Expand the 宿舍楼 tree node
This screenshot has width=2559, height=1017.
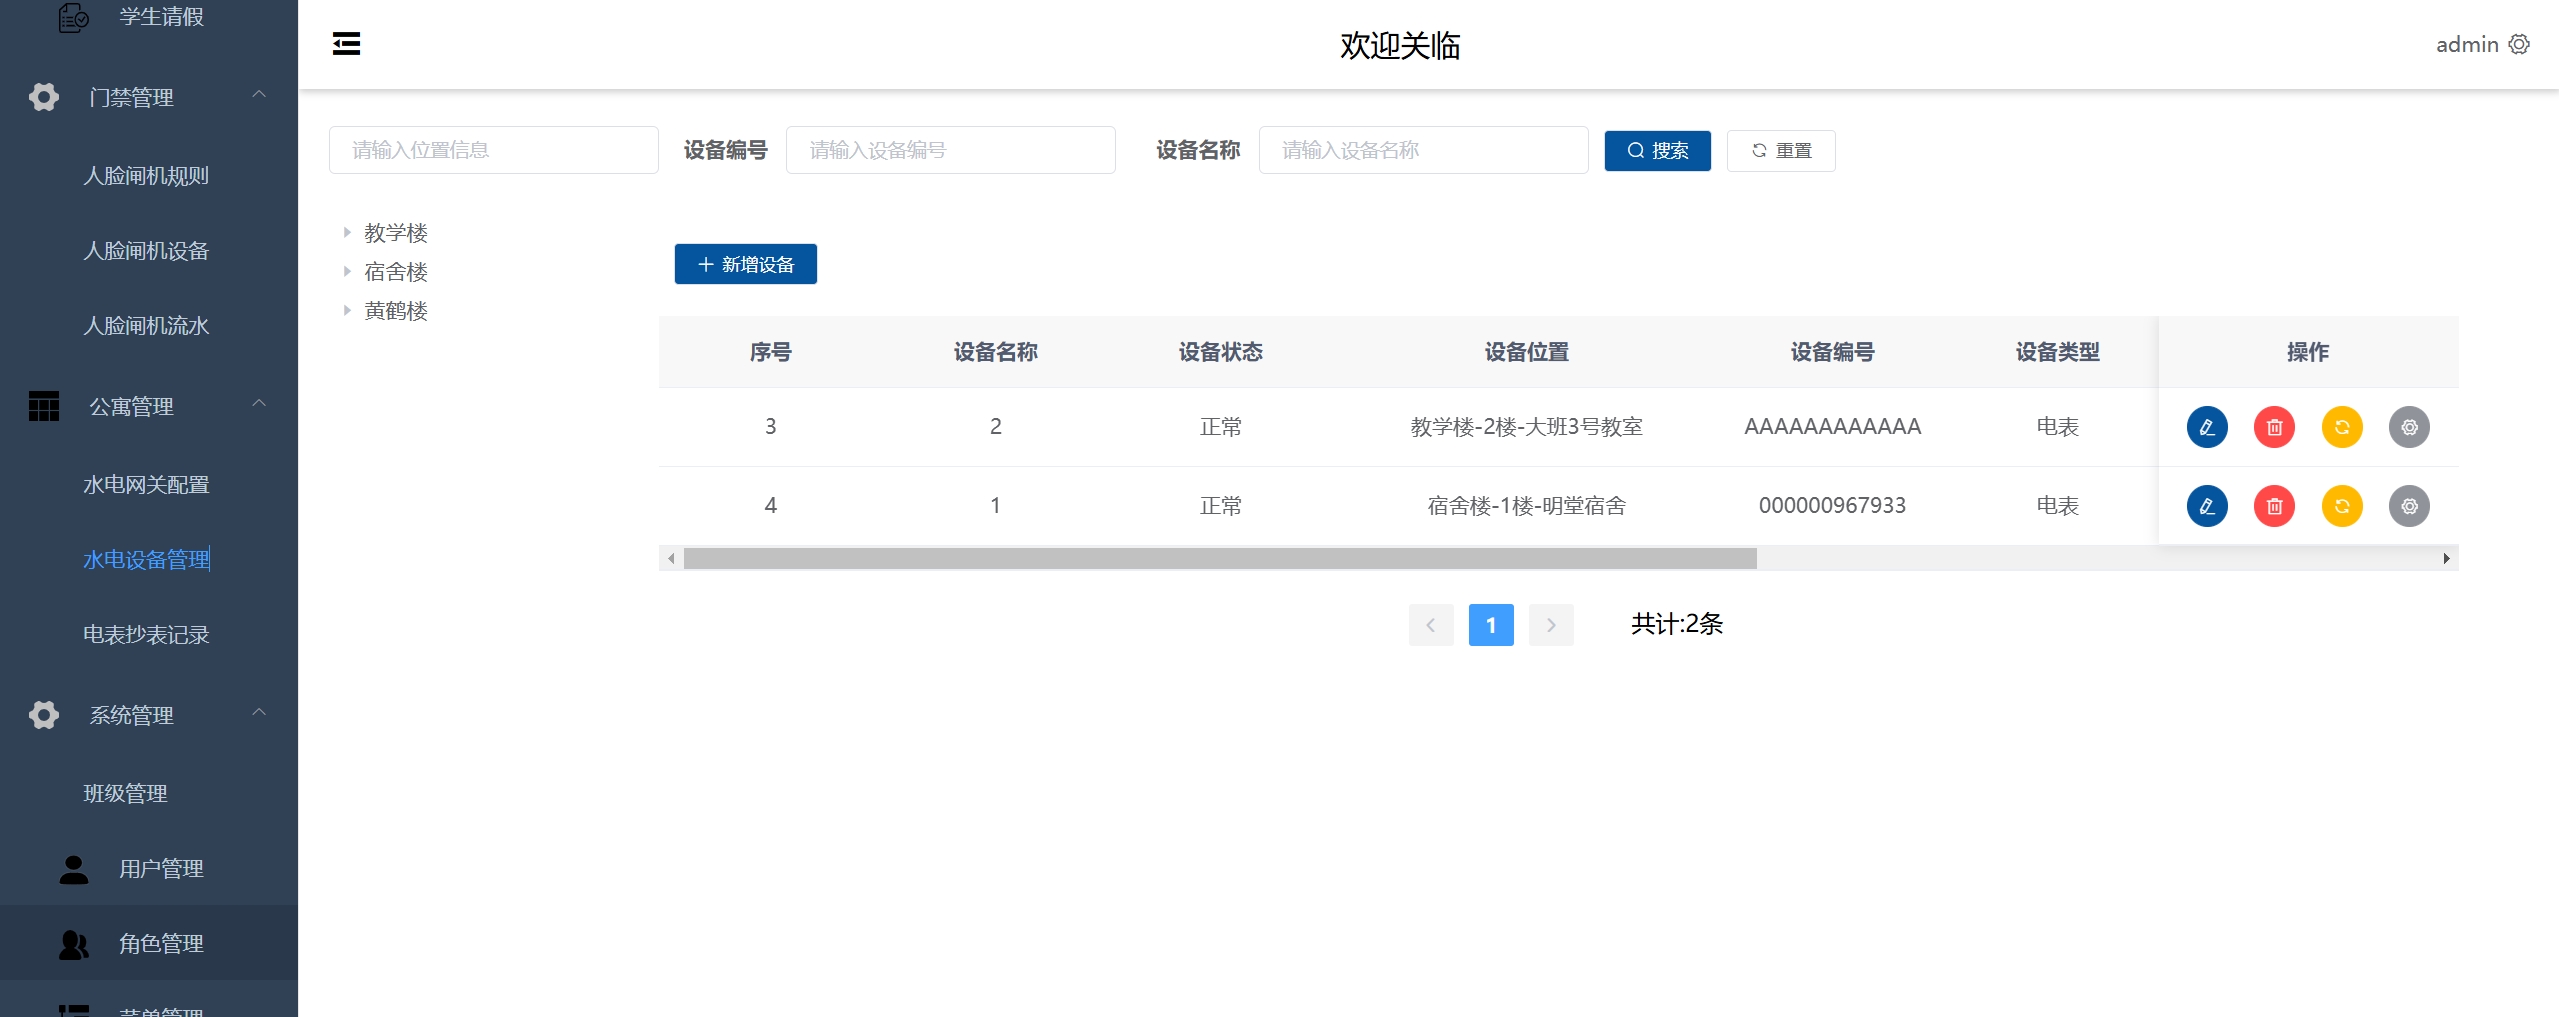click(347, 271)
